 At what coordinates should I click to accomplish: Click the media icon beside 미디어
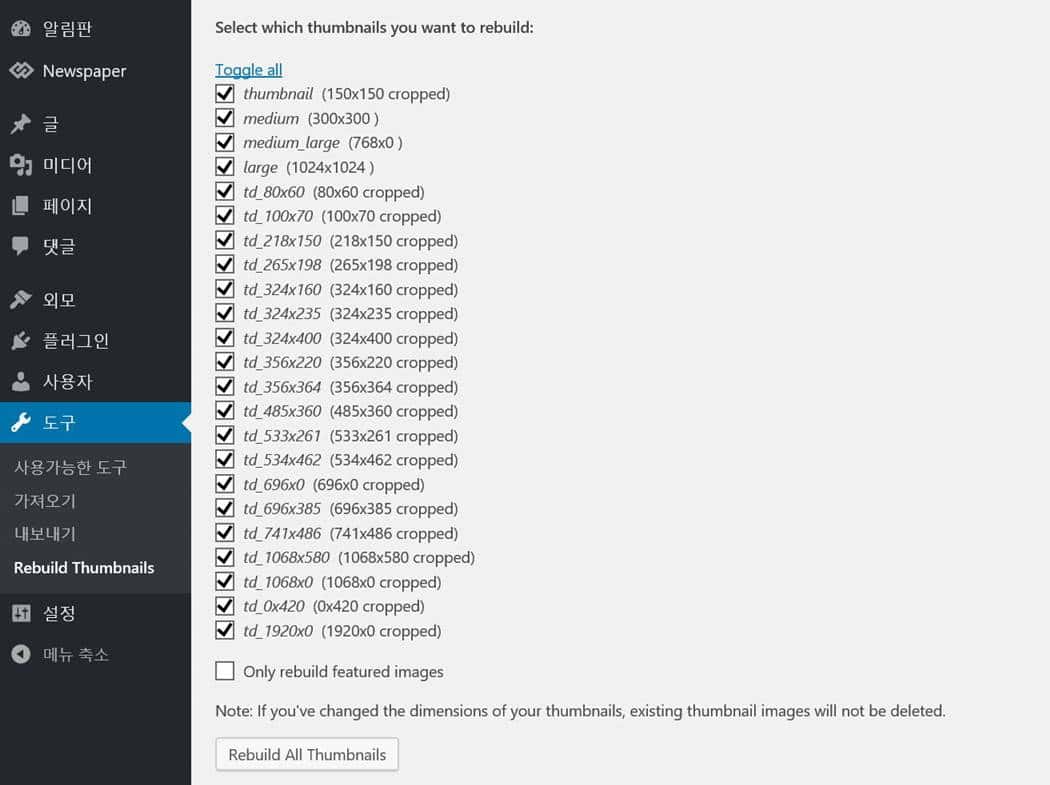tap(21, 165)
